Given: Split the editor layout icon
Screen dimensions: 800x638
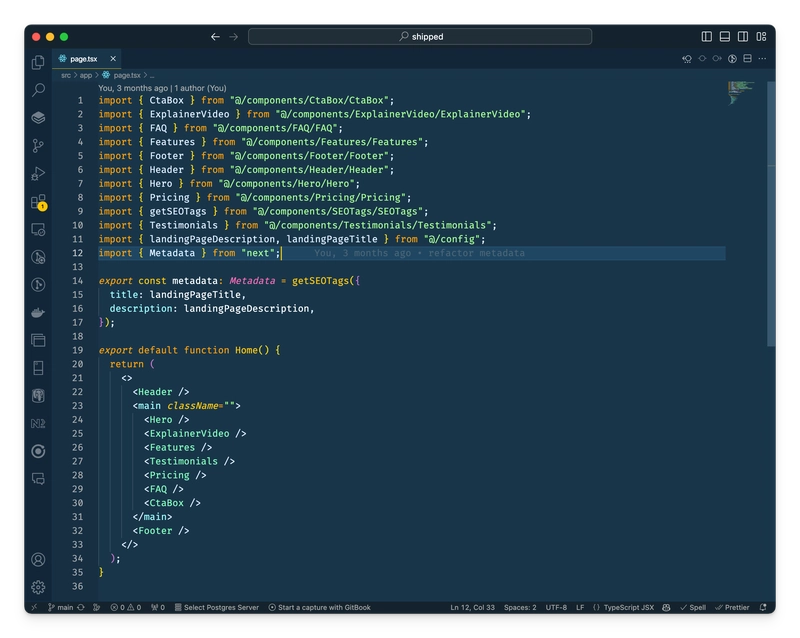Looking at the screenshot, I should coord(747,59).
